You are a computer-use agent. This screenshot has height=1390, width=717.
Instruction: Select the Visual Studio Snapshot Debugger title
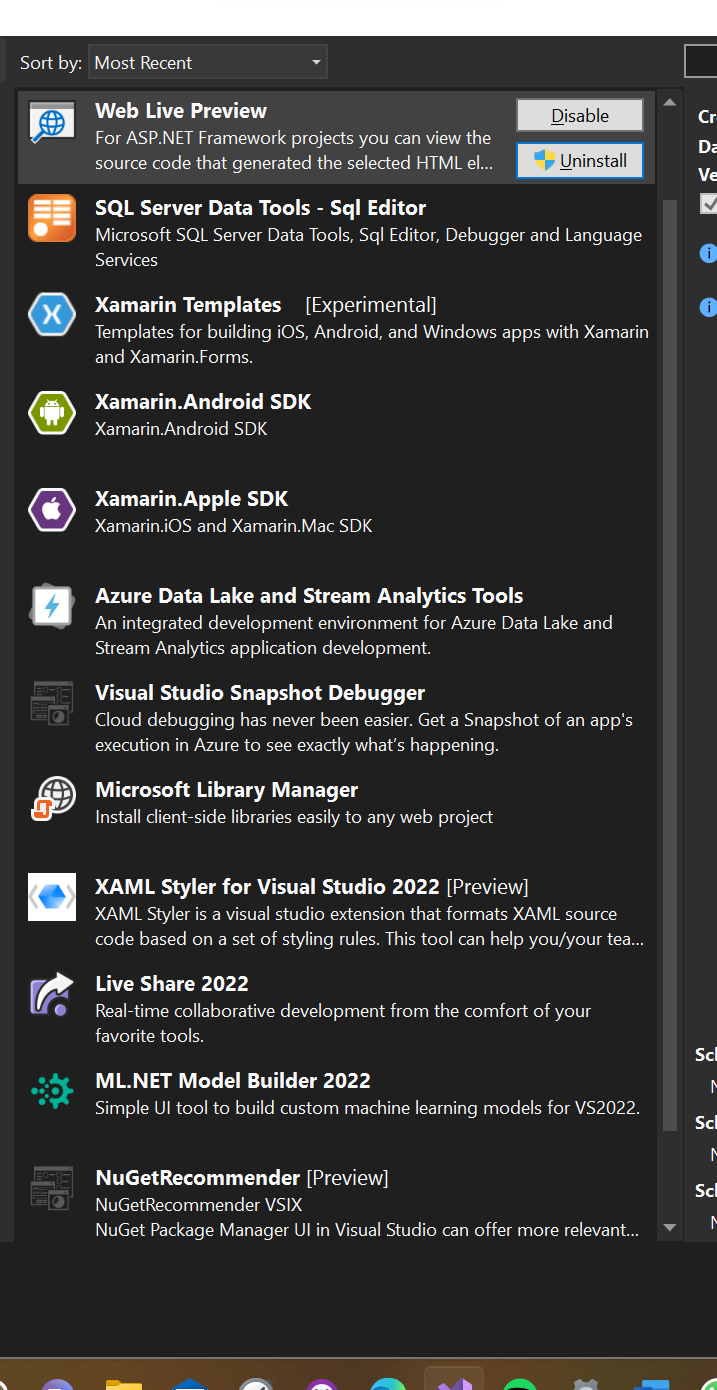coord(260,693)
